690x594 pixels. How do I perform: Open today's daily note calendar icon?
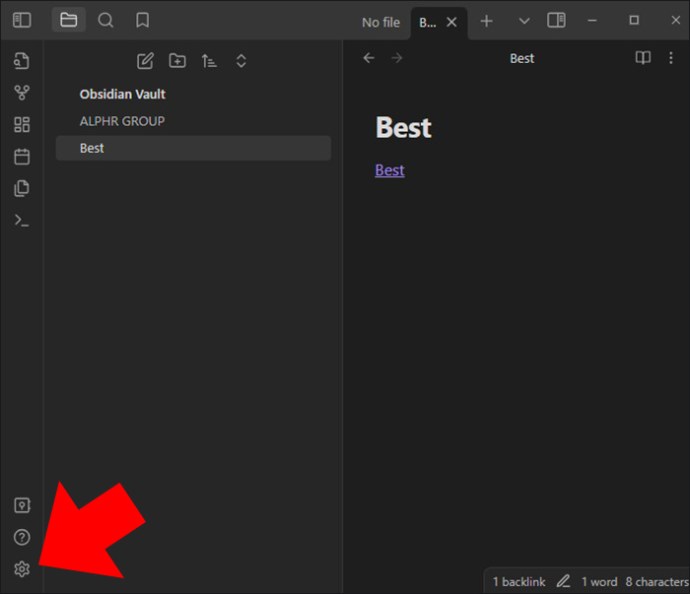[x=22, y=157]
